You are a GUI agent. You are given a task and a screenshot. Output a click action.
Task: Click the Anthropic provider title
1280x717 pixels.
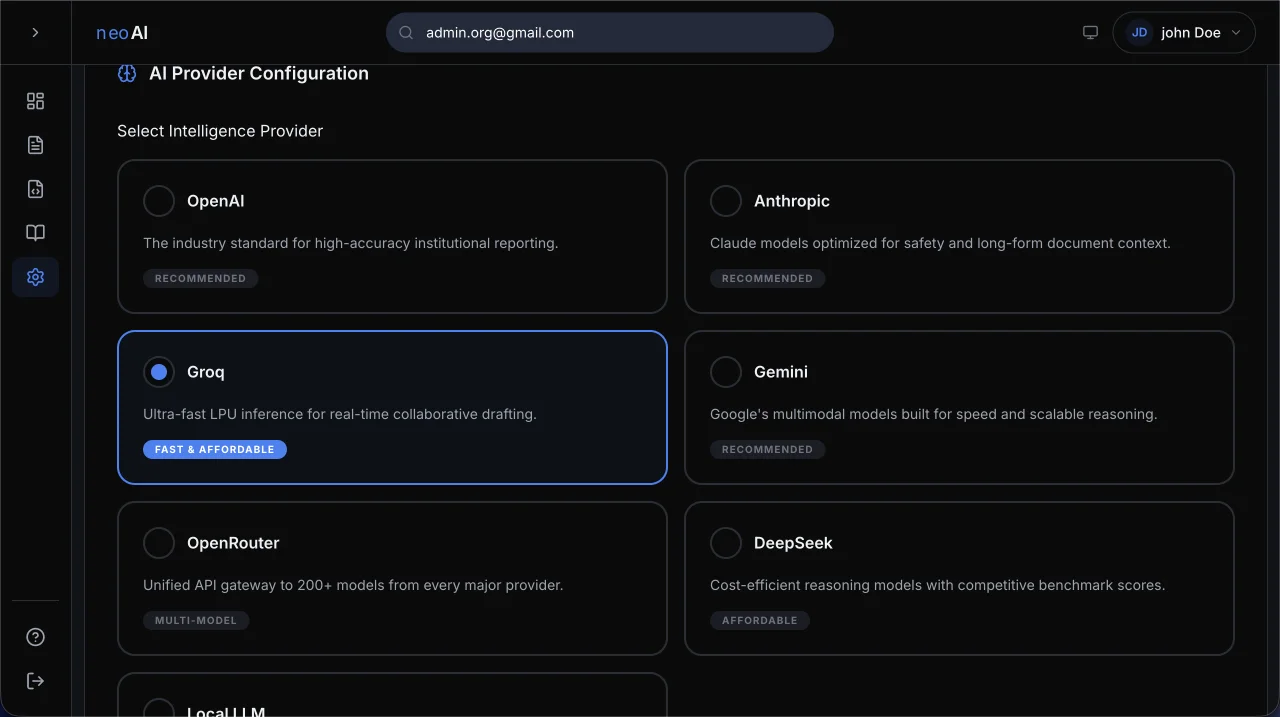792,201
